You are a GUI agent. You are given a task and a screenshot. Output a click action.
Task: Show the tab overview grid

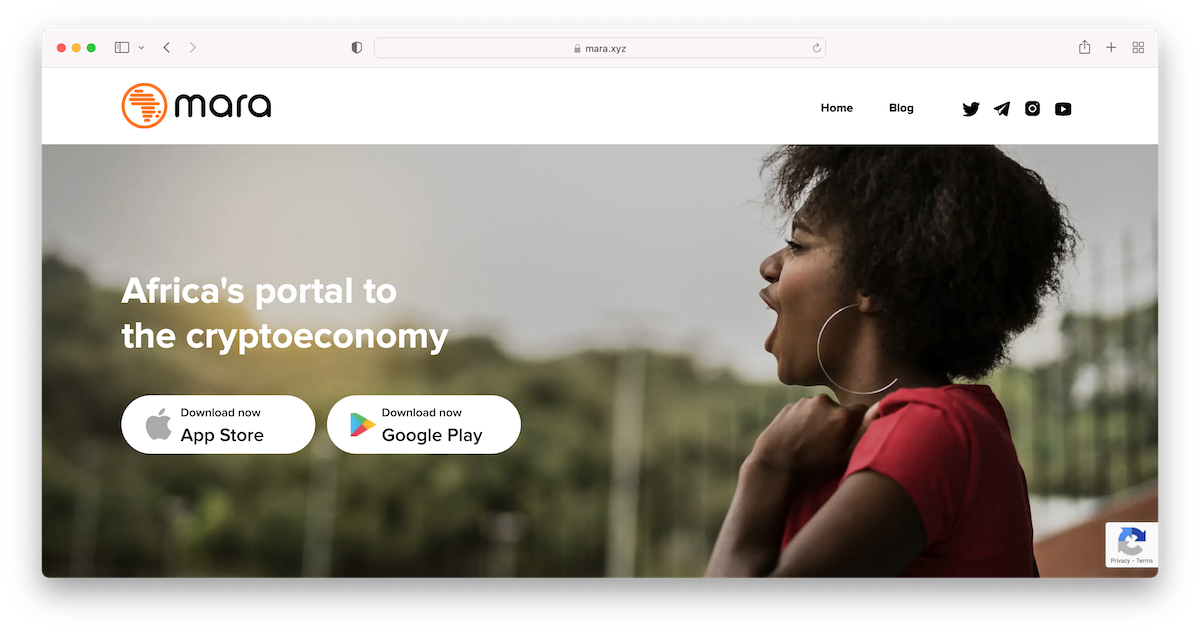tap(1138, 47)
